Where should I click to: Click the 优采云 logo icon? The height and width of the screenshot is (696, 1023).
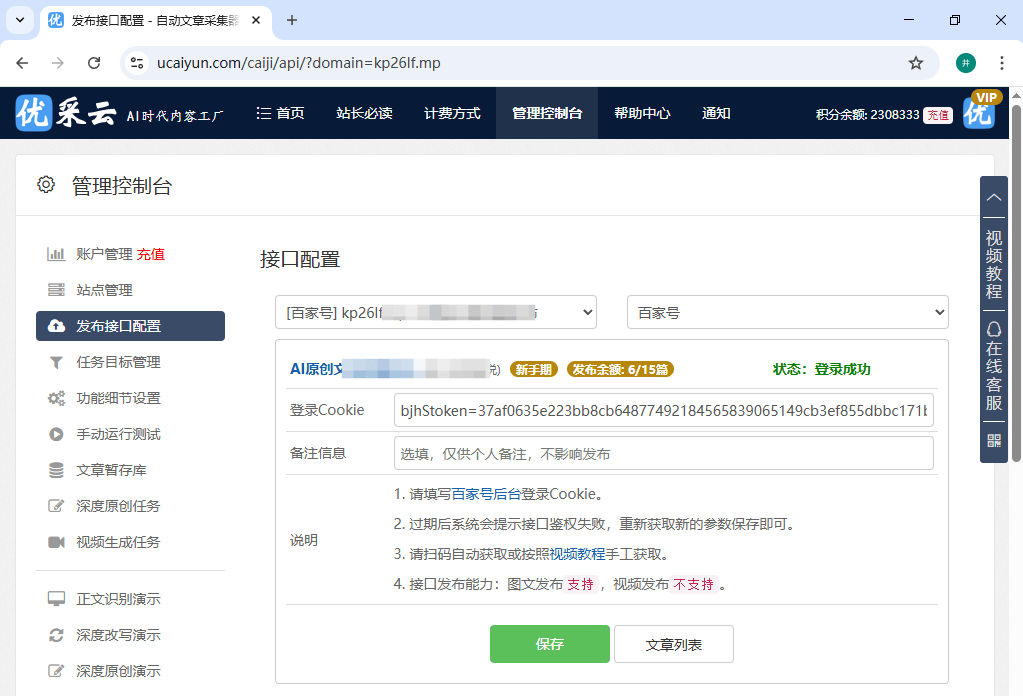click(32, 113)
